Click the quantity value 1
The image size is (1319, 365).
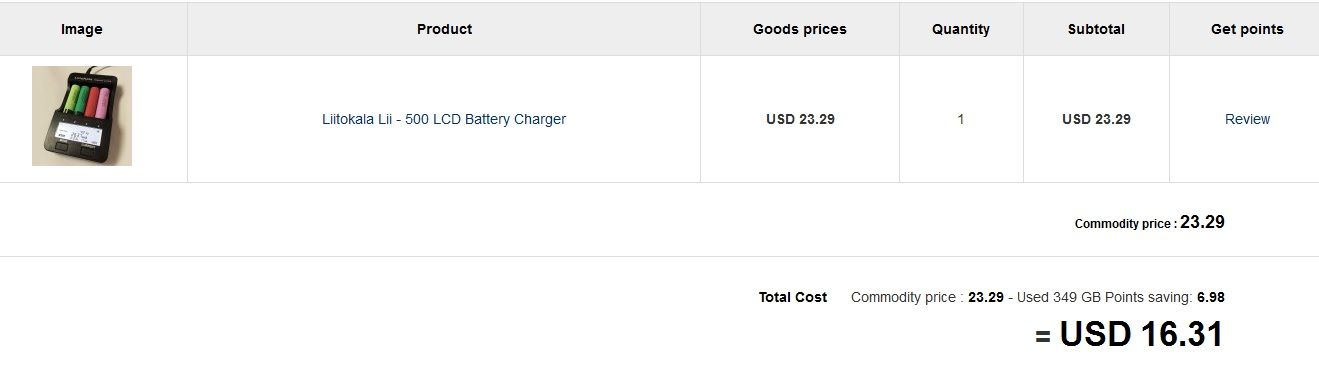961,119
